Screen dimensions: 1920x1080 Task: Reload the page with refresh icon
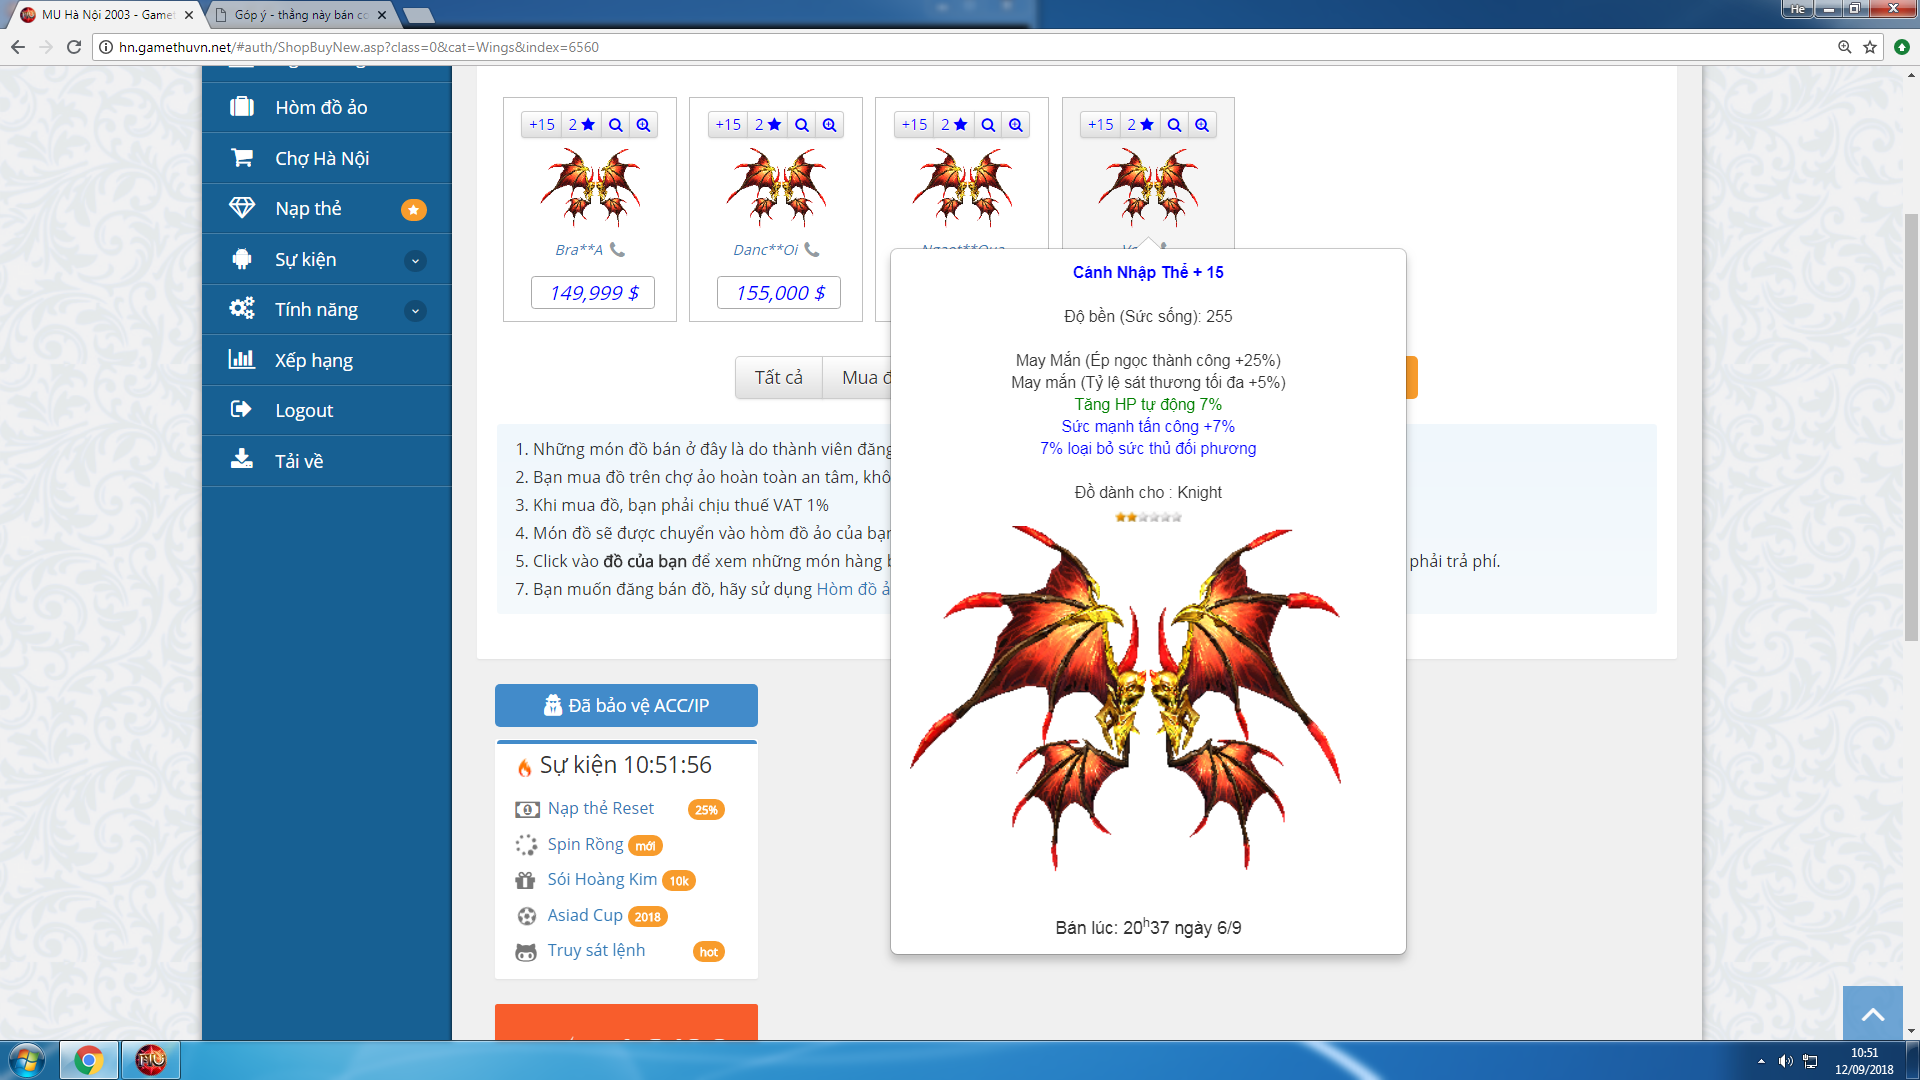[74, 47]
